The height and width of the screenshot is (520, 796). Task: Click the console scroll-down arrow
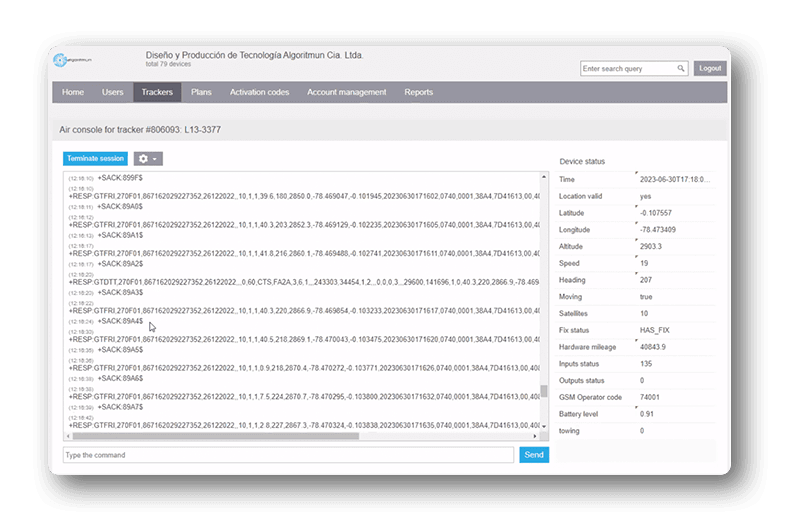[544, 427]
